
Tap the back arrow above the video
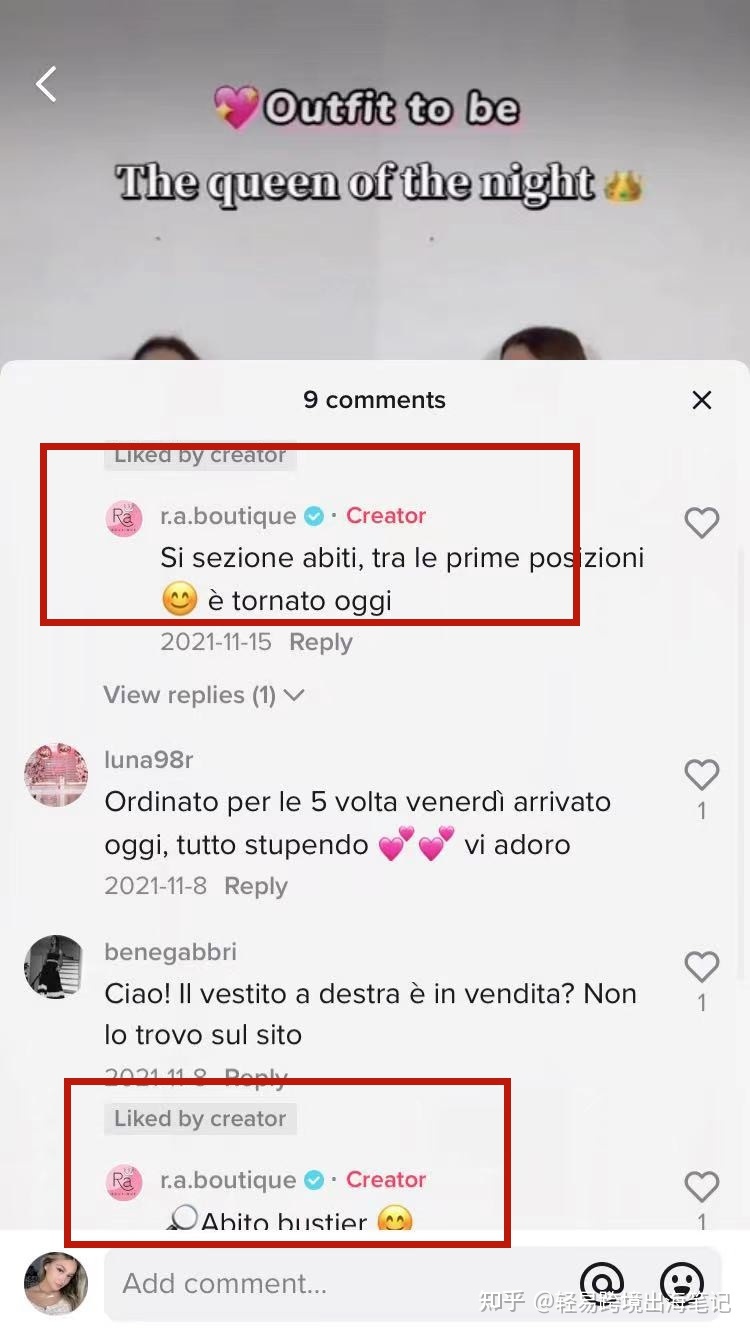point(46,84)
